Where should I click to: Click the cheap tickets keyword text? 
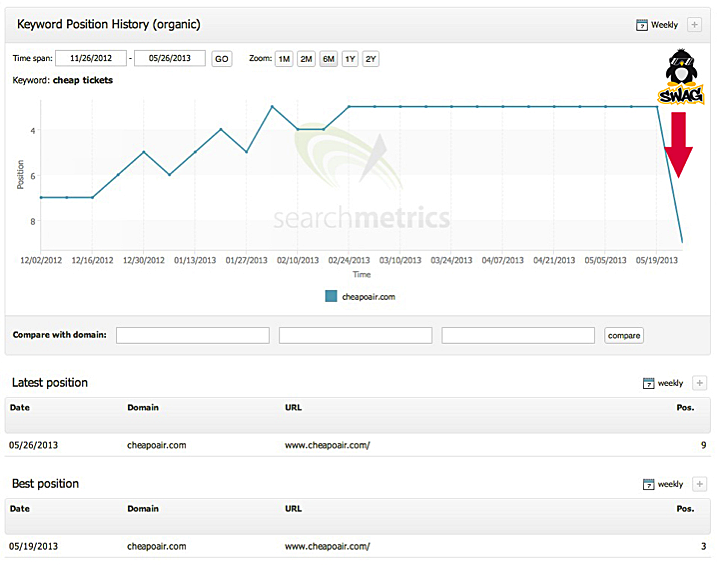click(83, 80)
